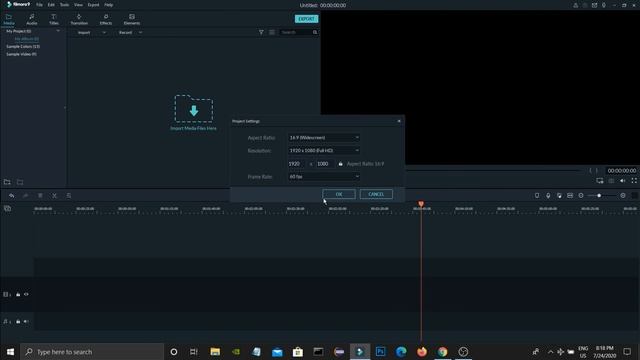Toggle the aspect ratio lock icon
The height and width of the screenshot is (360, 640).
[340, 164]
